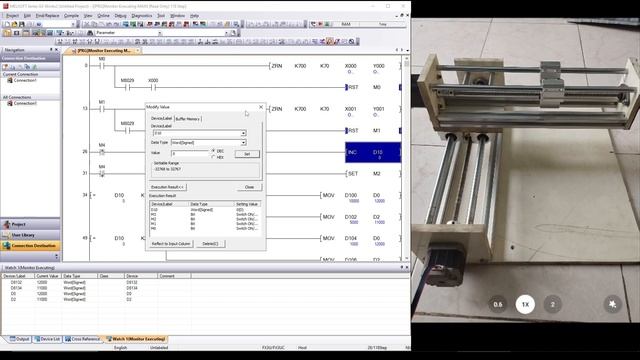The image size is (640, 360).
Task: Select the D10 row in Execution Result list
Action: pos(205,210)
